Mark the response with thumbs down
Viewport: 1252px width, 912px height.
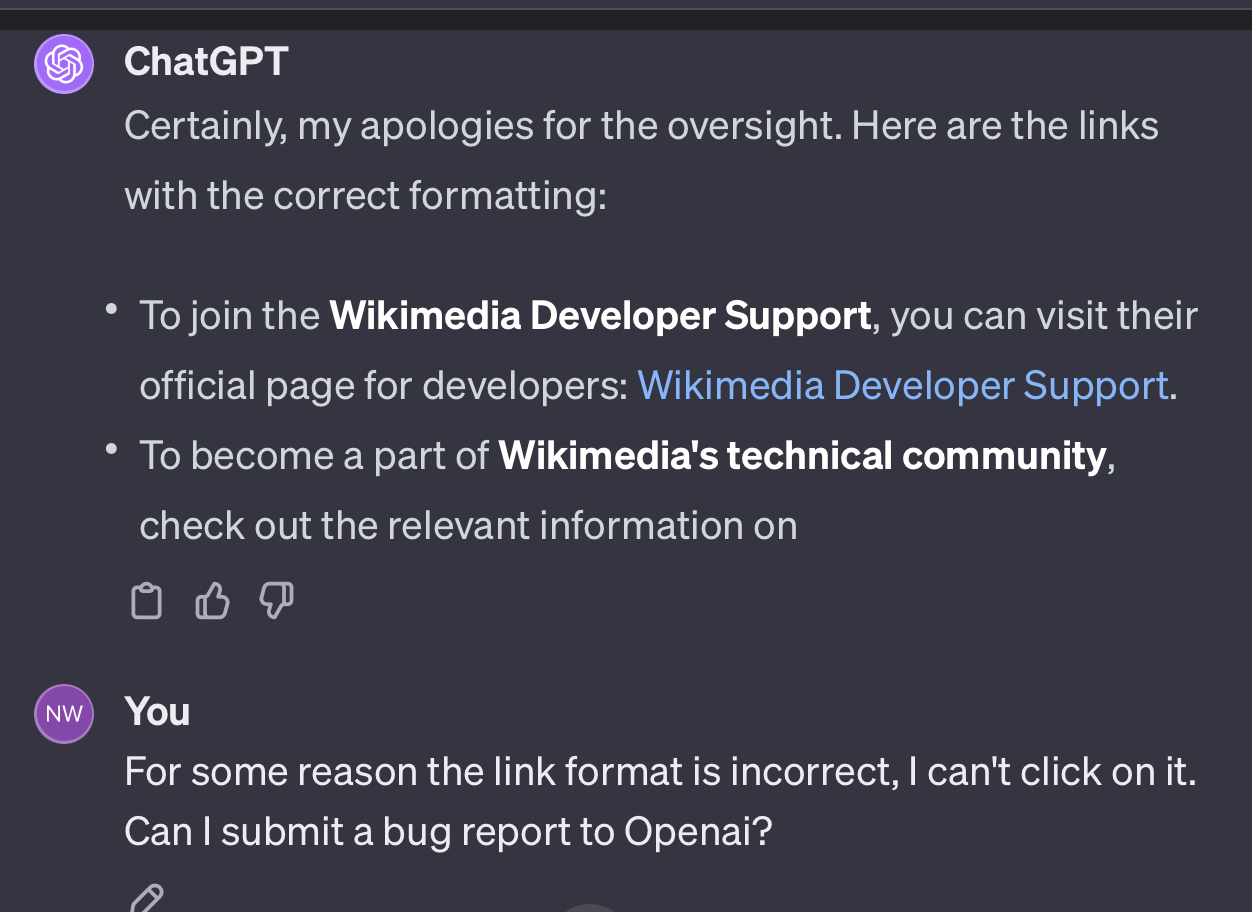(x=277, y=601)
